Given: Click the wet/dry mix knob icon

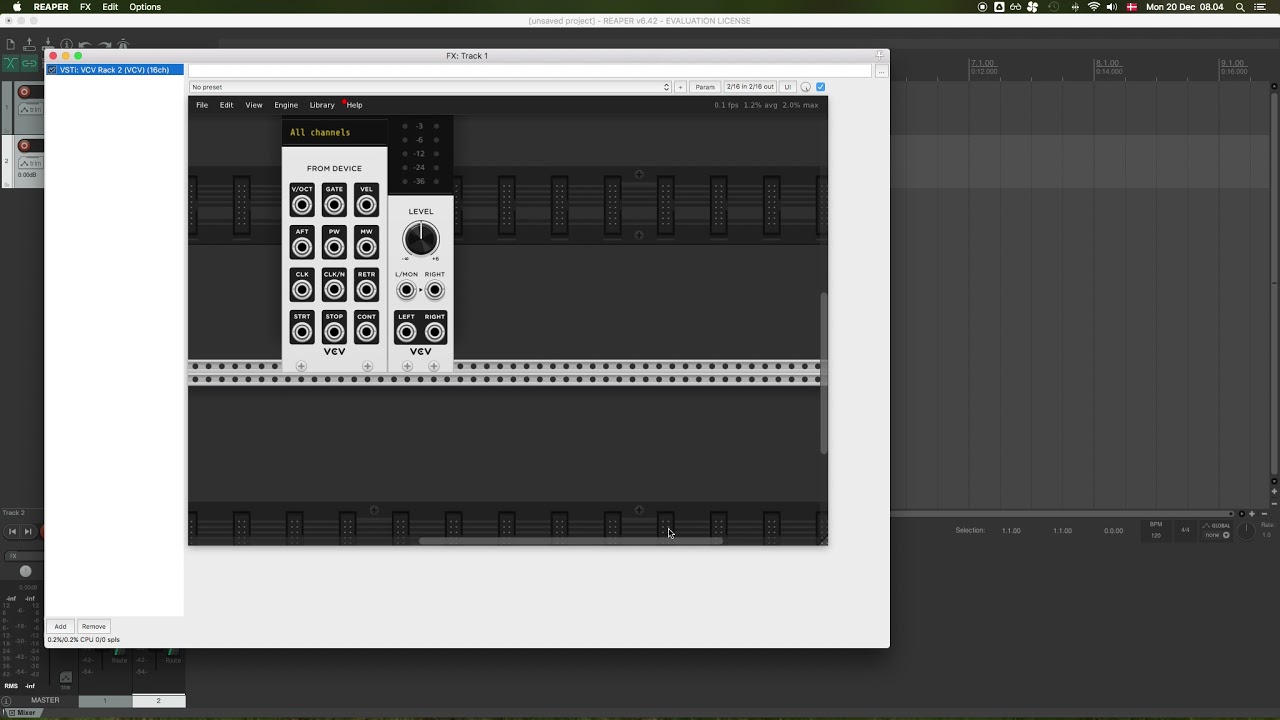Looking at the screenshot, I should point(806,87).
